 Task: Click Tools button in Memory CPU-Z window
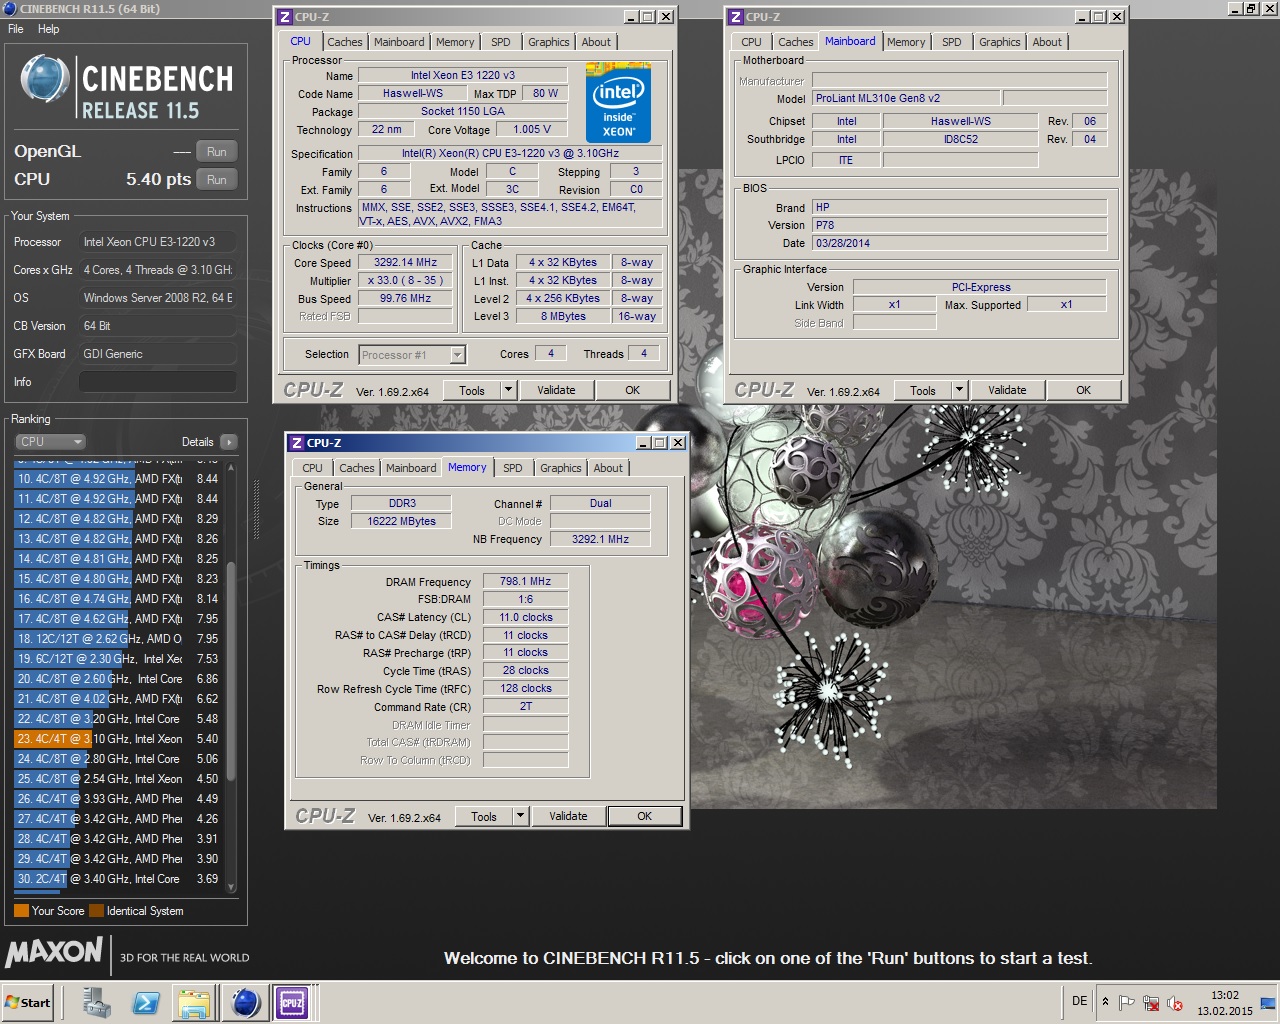click(484, 816)
